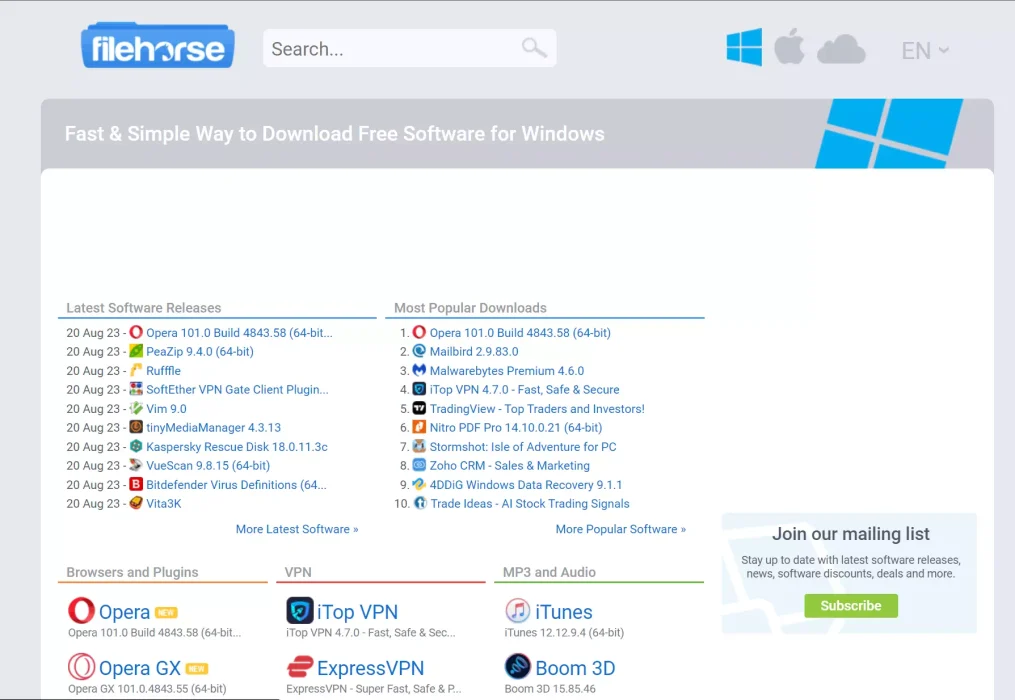
Task: Click the Trade Ideas icon
Action: (x=420, y=503)
